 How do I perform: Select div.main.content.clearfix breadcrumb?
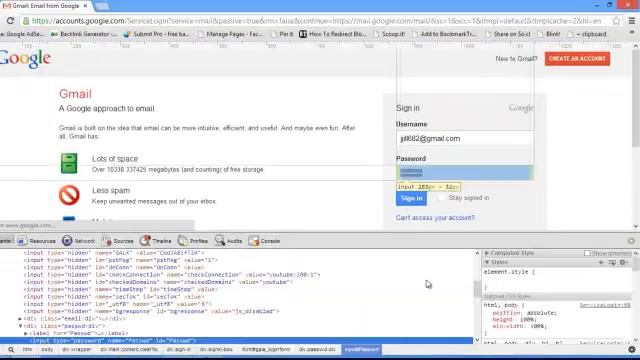click(x=129, y=349)
